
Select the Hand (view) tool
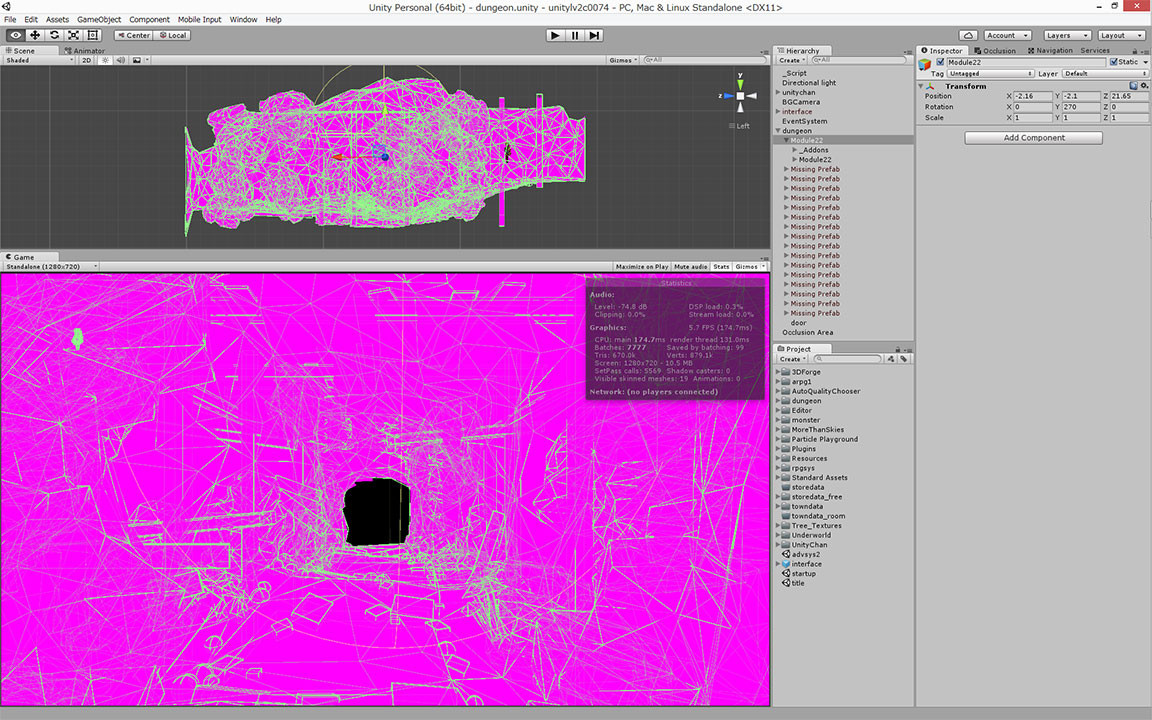[15, 35]
